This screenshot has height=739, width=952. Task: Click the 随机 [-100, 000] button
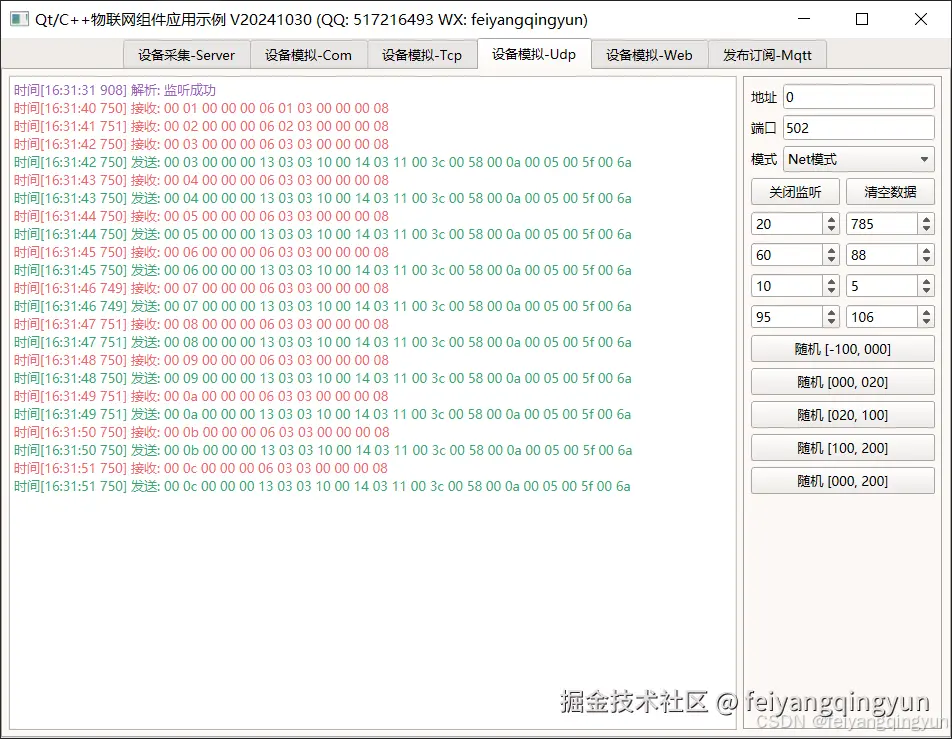(x=843, y=349)
